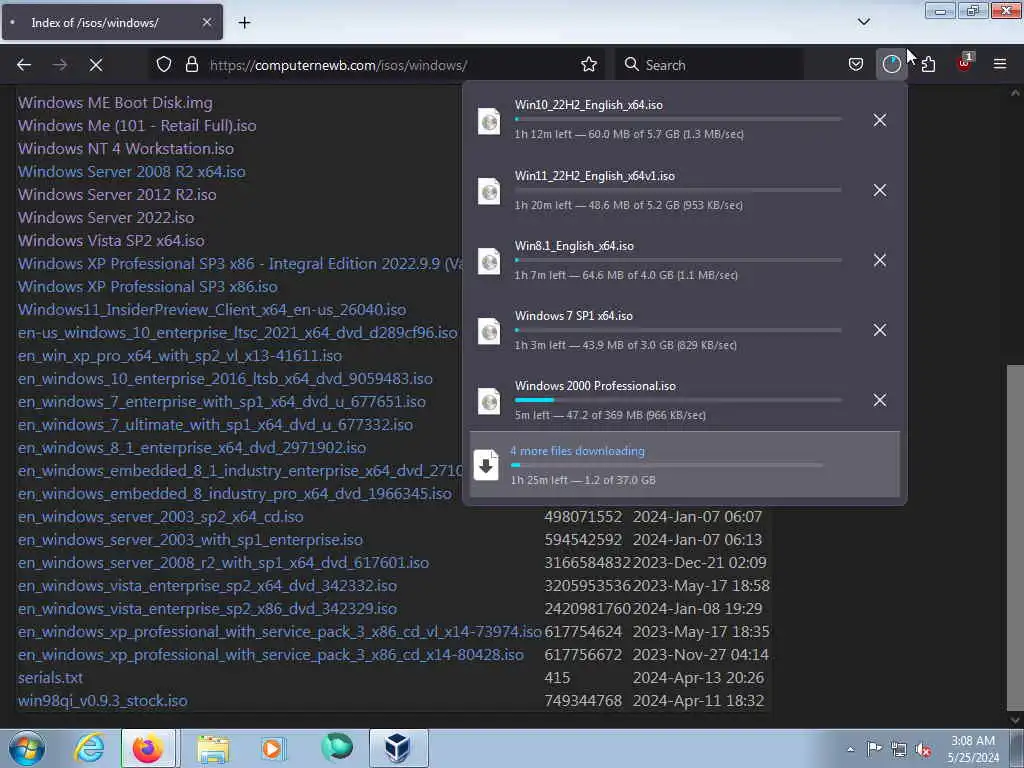
Task: Select Win11_22H2_English_x64v1.iso file icon
Action: pos(489,191)
